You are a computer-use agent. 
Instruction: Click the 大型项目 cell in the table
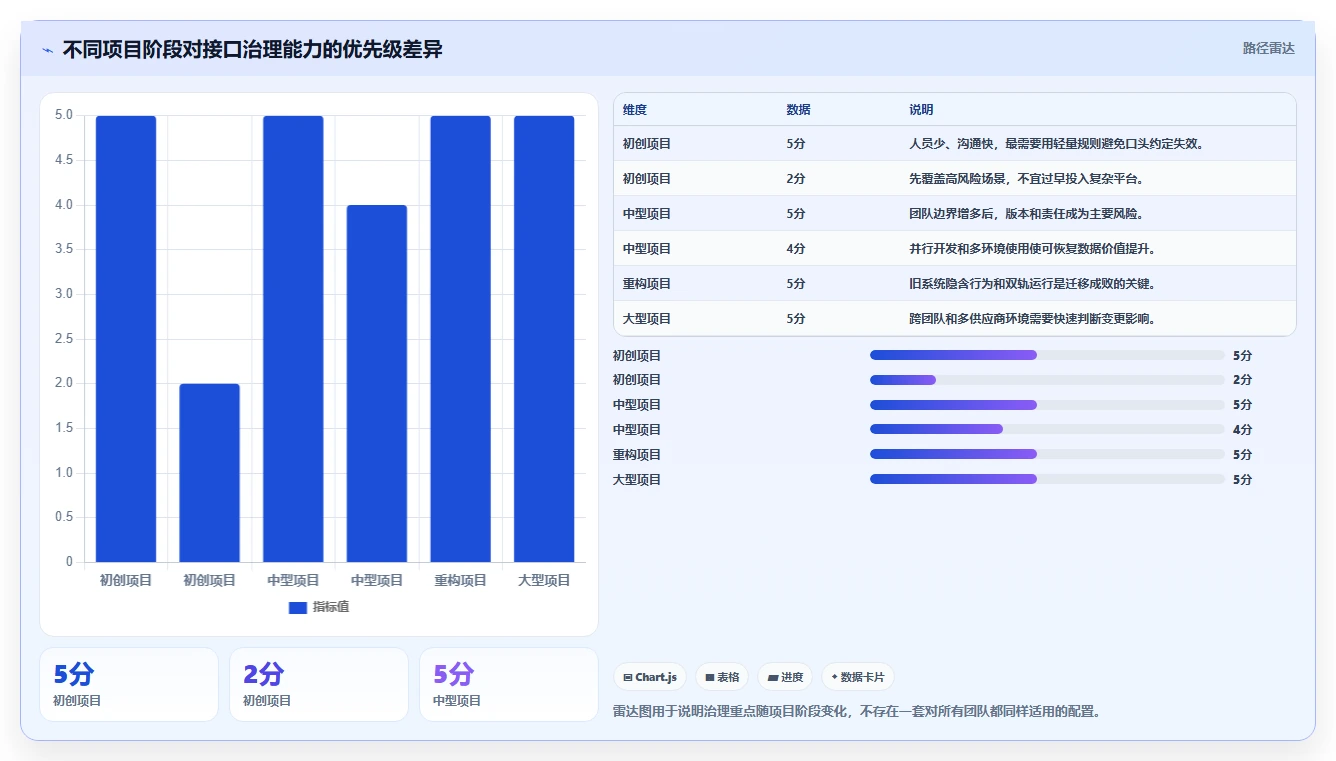647,319
